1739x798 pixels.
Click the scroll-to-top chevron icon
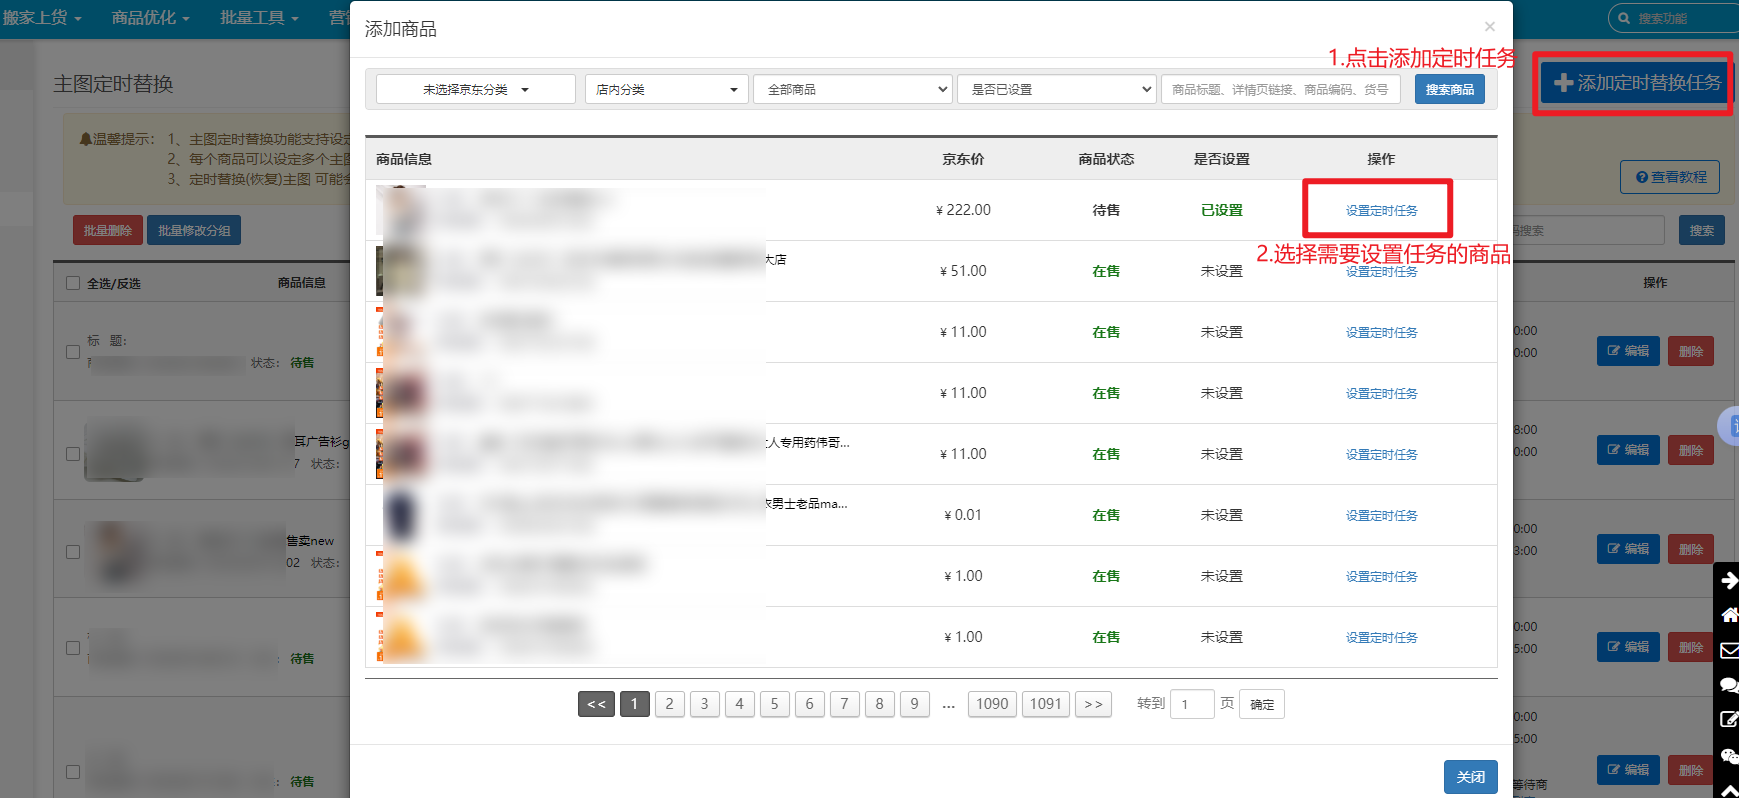(x=1728, y=790)
